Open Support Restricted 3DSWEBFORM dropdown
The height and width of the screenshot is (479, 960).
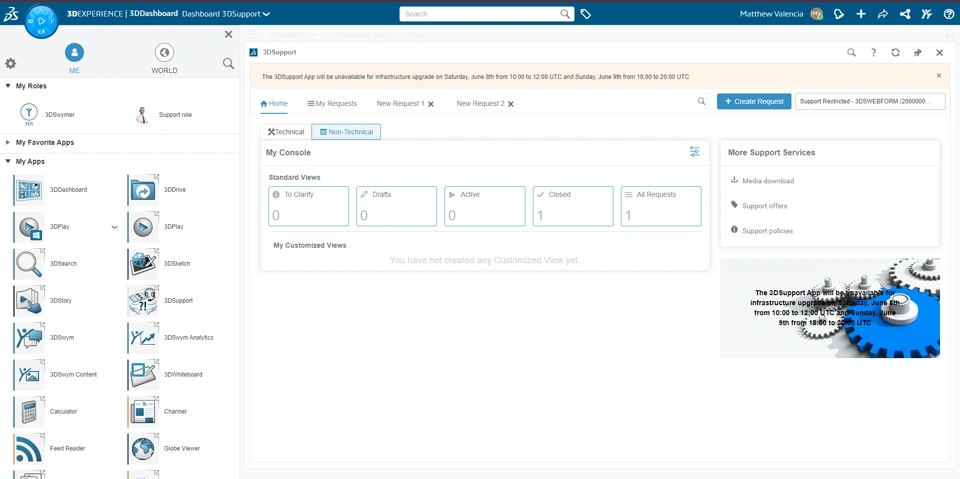870,102
